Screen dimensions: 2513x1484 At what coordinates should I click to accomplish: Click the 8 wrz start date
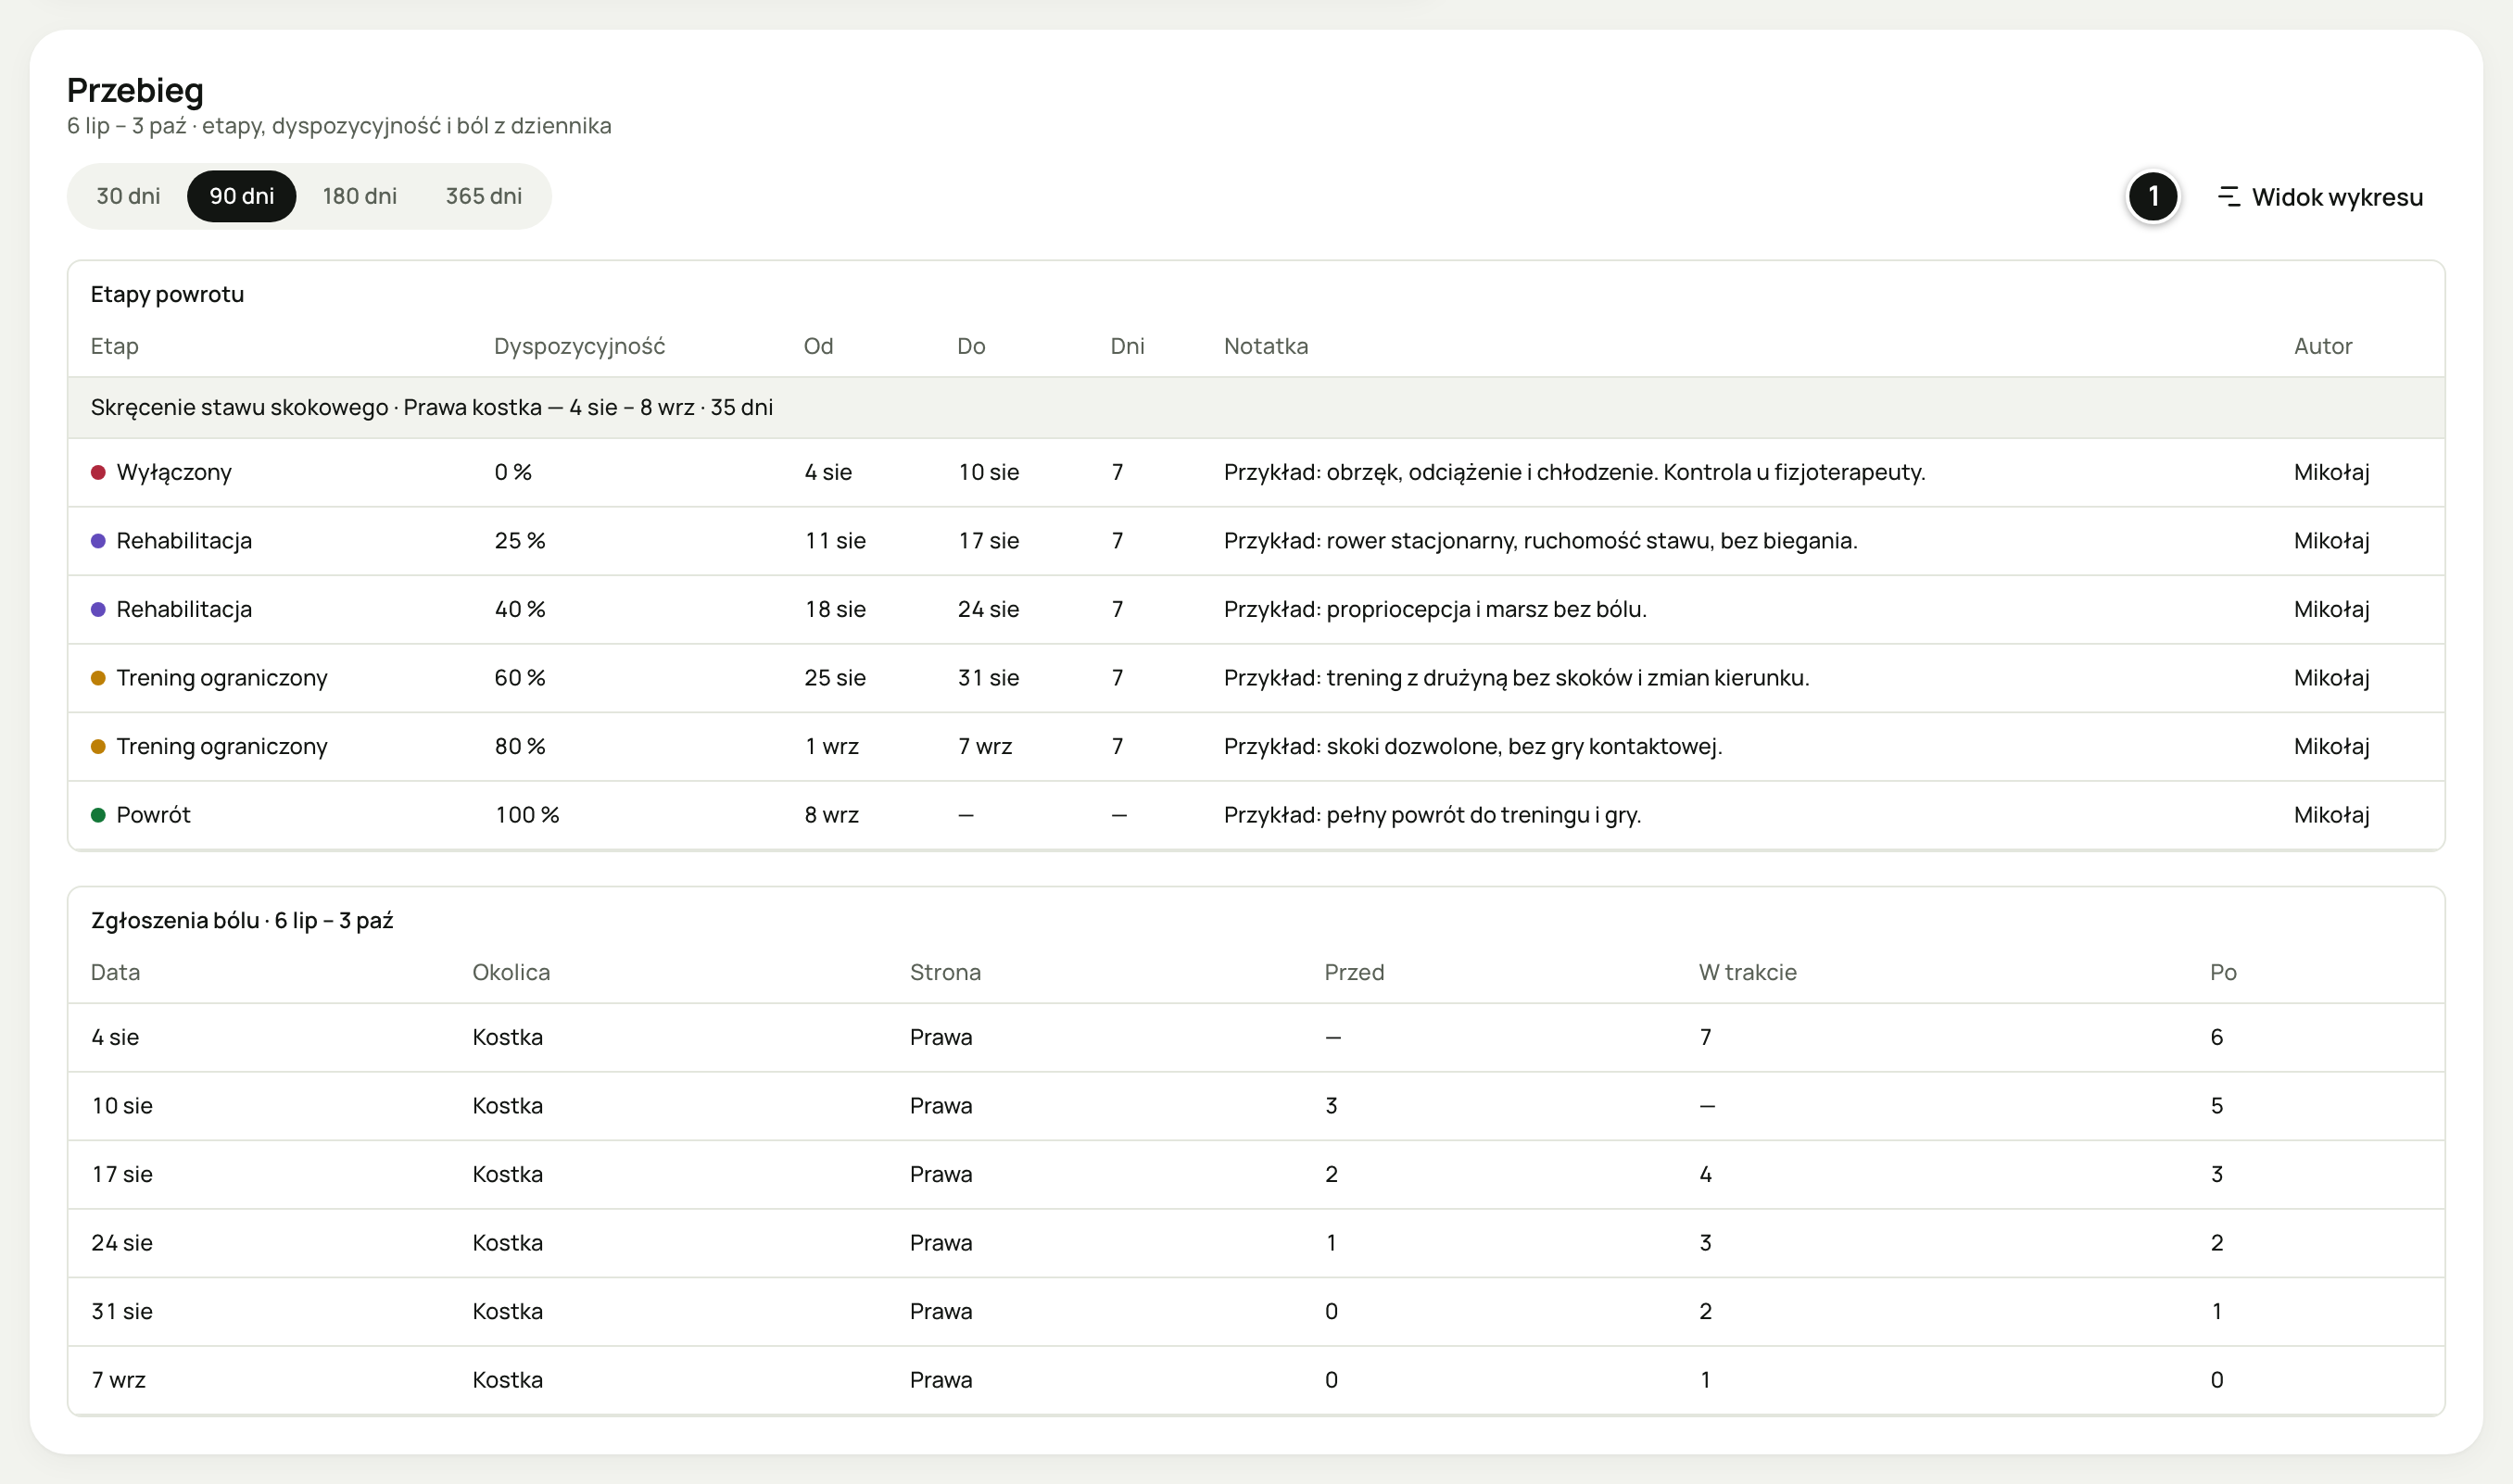click(832, 815)
